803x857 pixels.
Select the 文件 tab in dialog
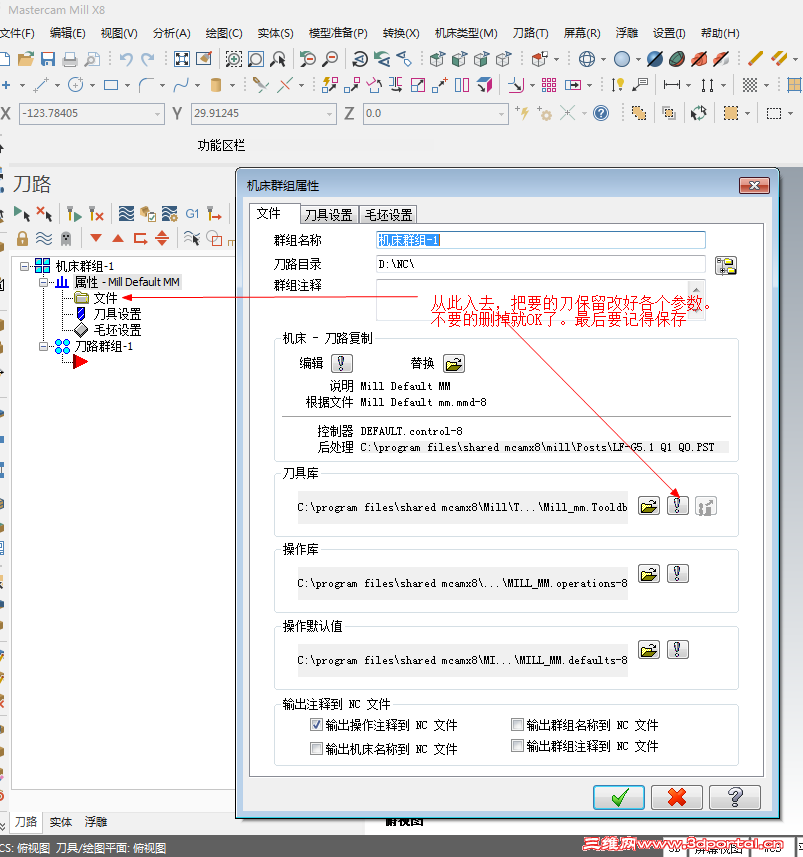click(273, 213)
